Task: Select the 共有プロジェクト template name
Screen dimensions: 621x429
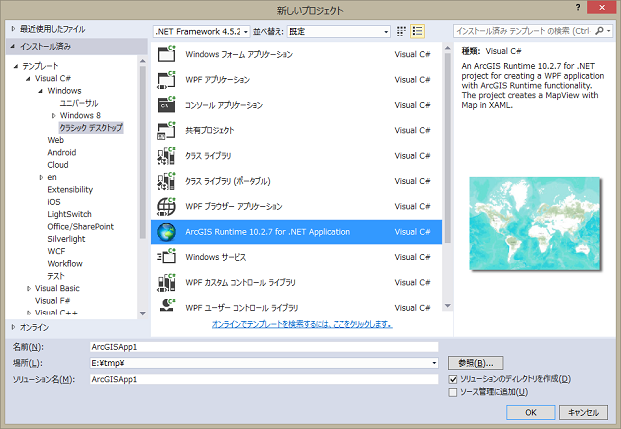Action: pos(210,130)
